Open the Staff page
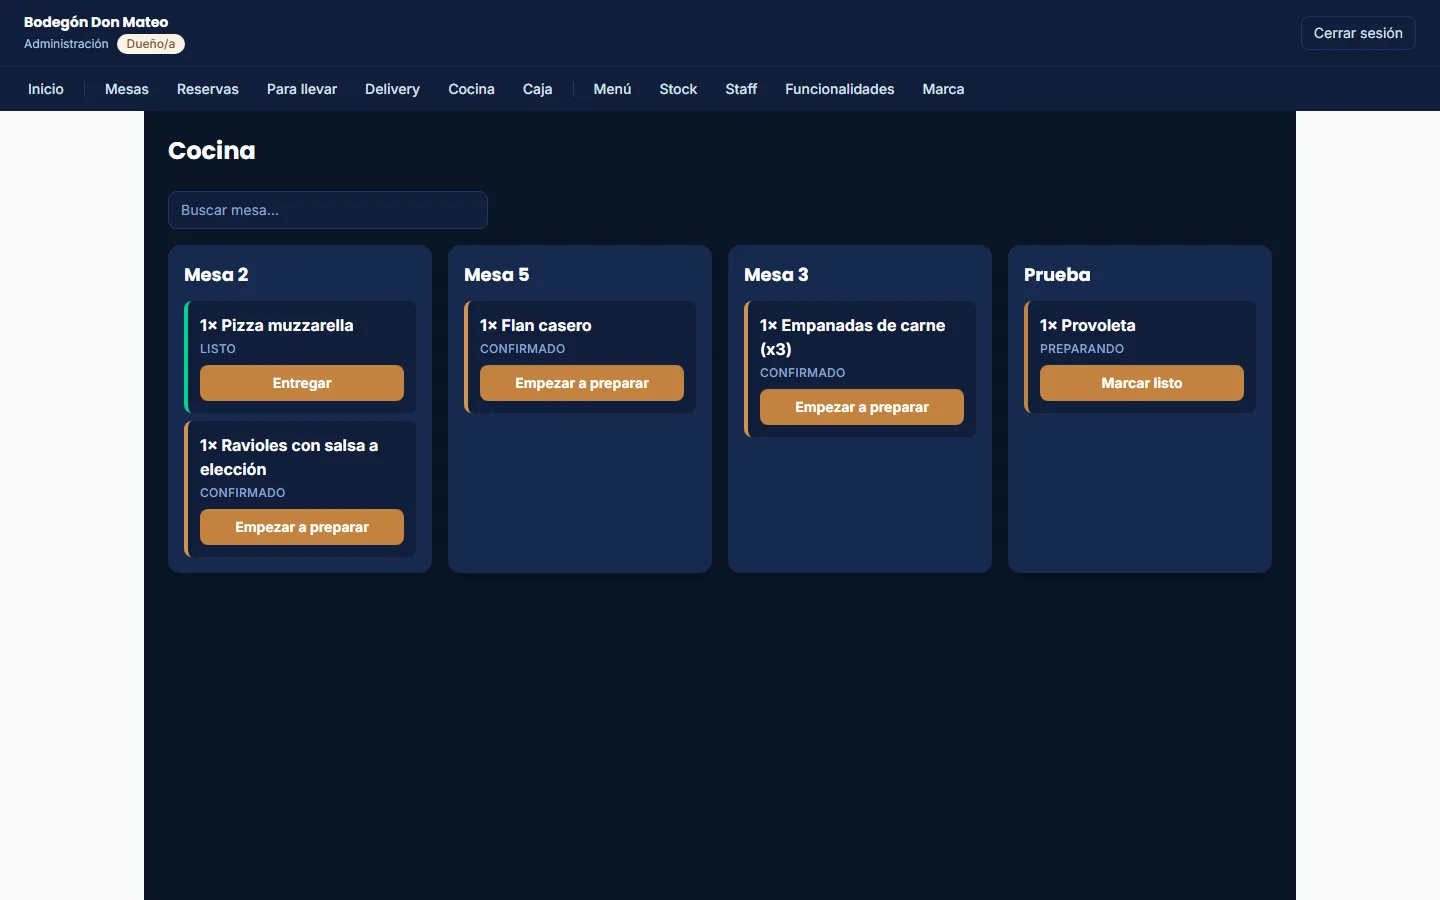Screen dimensions: 1440x900 point(741,89)
